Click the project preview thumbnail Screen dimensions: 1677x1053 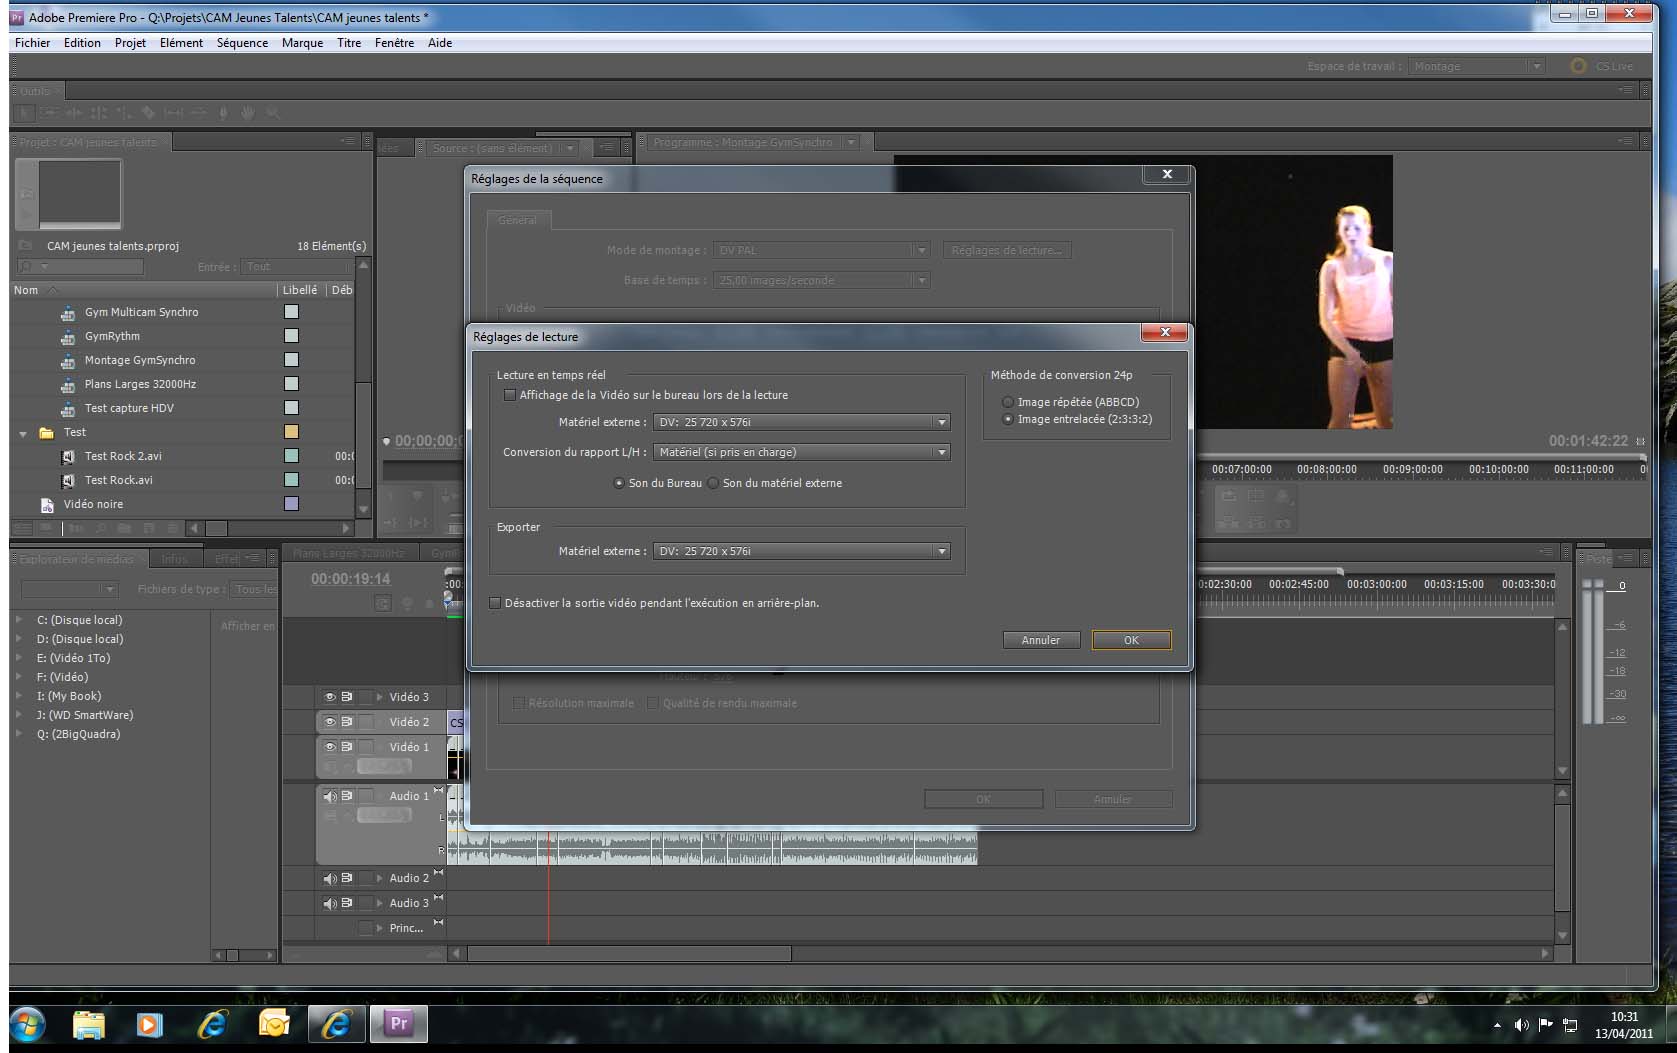pyautogui.click(x=79, y=193)
